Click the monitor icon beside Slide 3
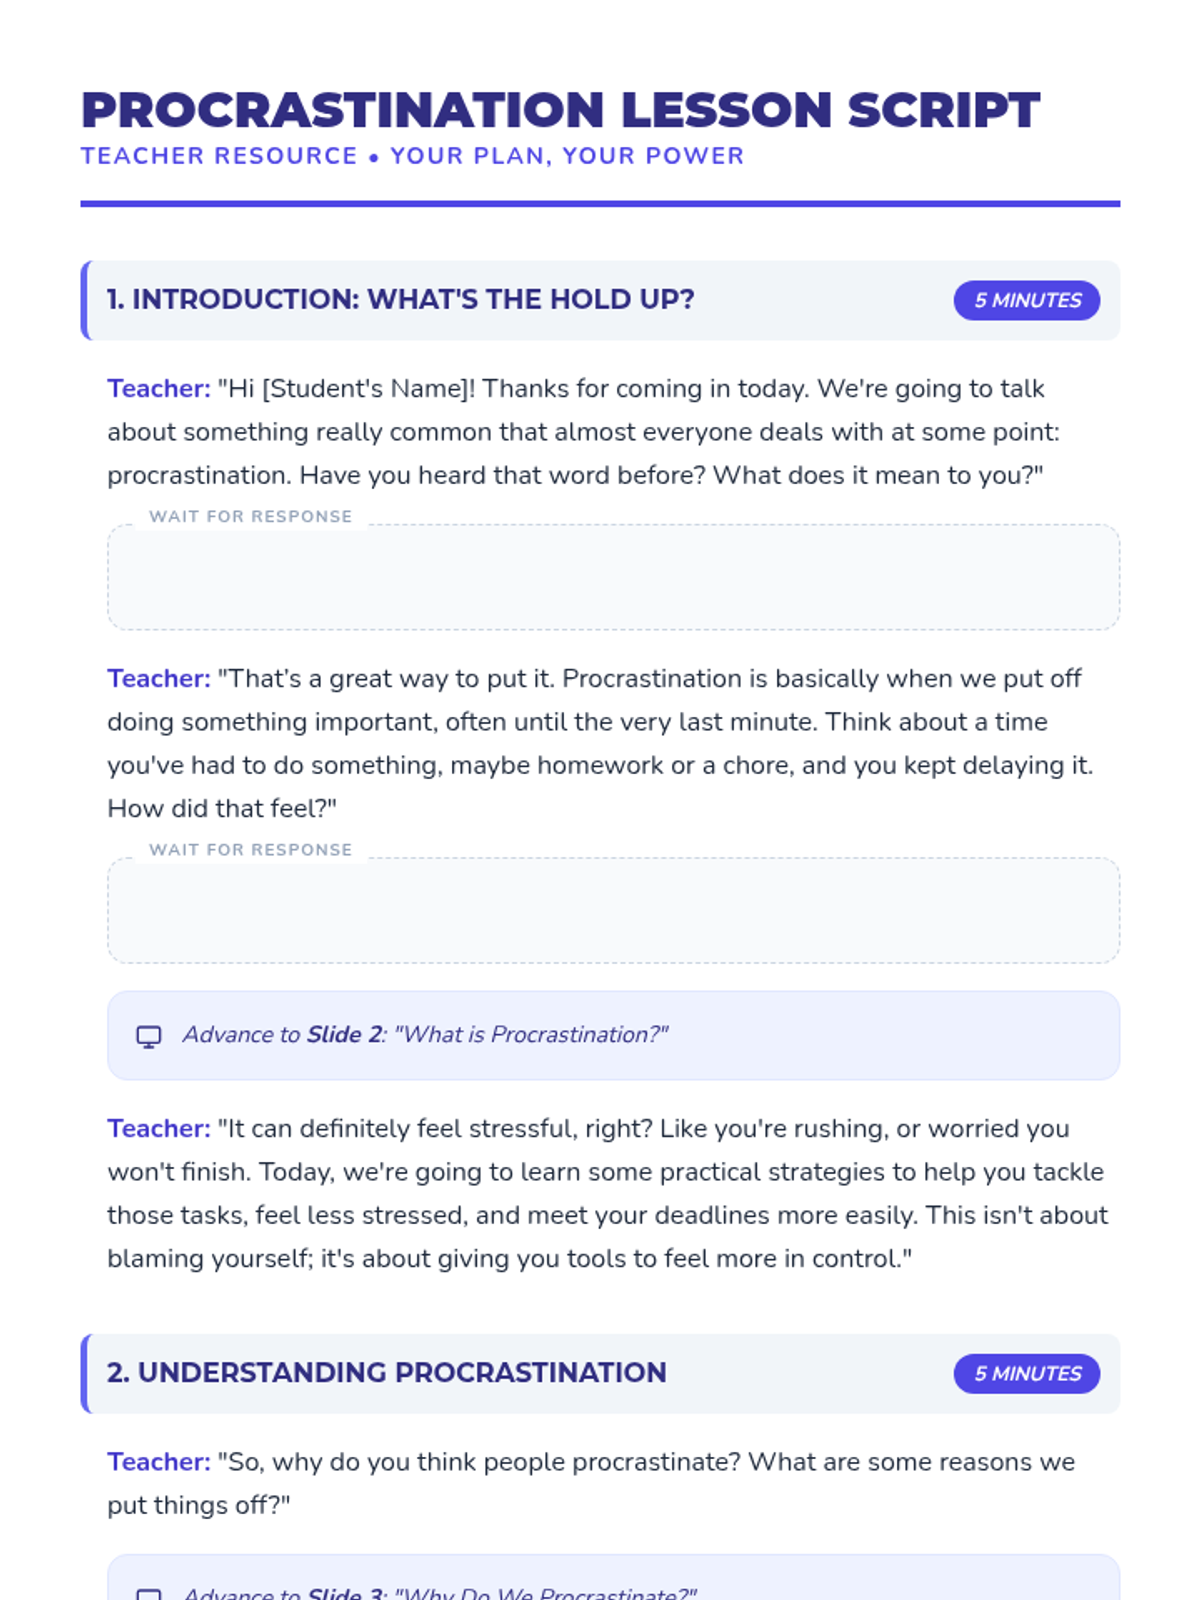1200x1600 pixels. 148,1594
